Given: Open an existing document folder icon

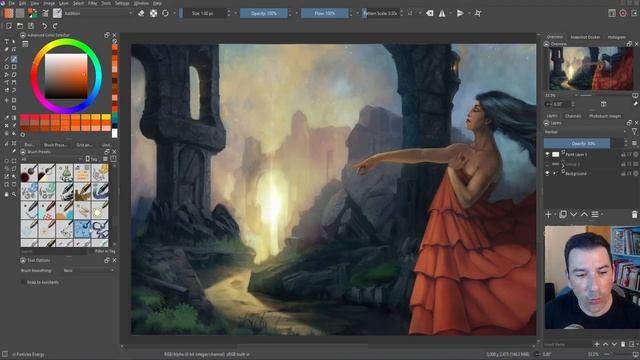Looking at the screenshot, I should [x=20, y=26].
